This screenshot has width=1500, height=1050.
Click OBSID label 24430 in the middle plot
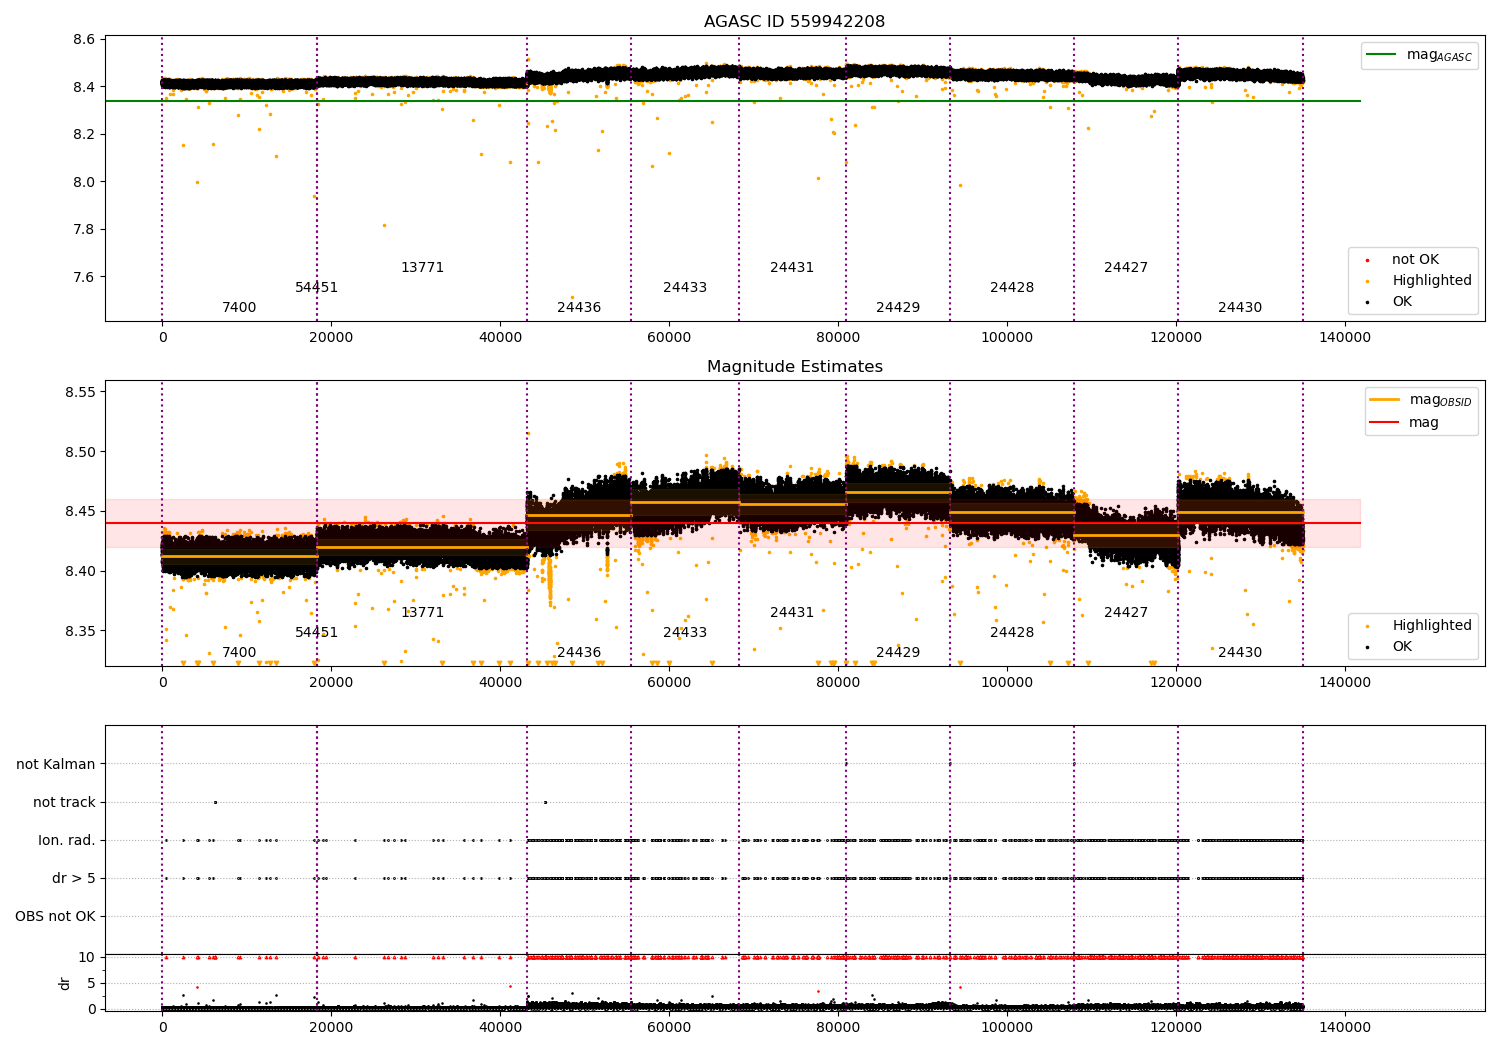click(x=1240, y=653)
